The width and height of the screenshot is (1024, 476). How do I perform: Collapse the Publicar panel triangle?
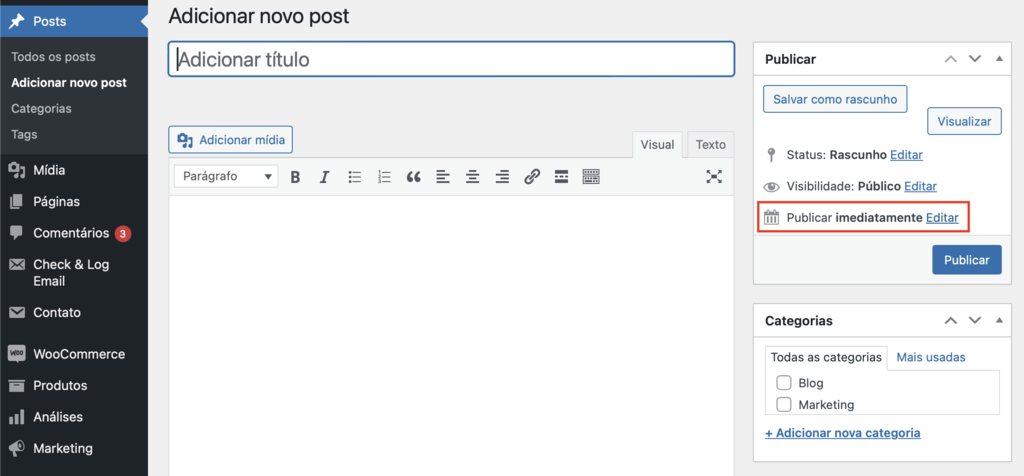tap(999, 59)
